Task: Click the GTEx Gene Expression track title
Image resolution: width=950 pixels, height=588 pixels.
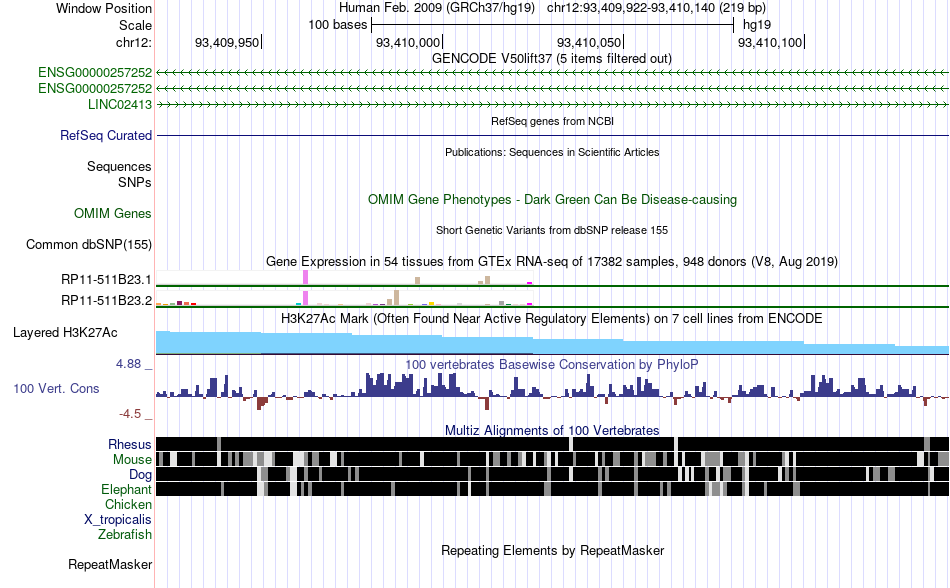Action: pos(552,262)
